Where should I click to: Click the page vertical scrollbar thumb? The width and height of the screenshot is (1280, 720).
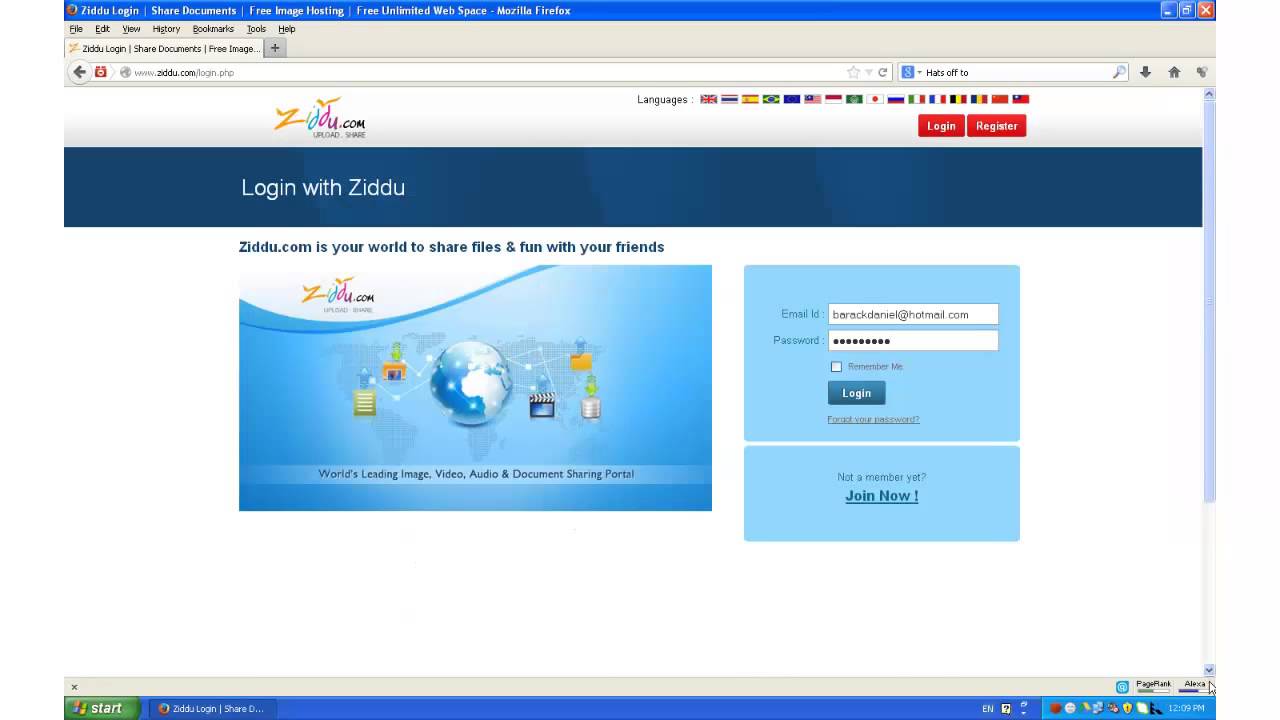[1209, 300]
